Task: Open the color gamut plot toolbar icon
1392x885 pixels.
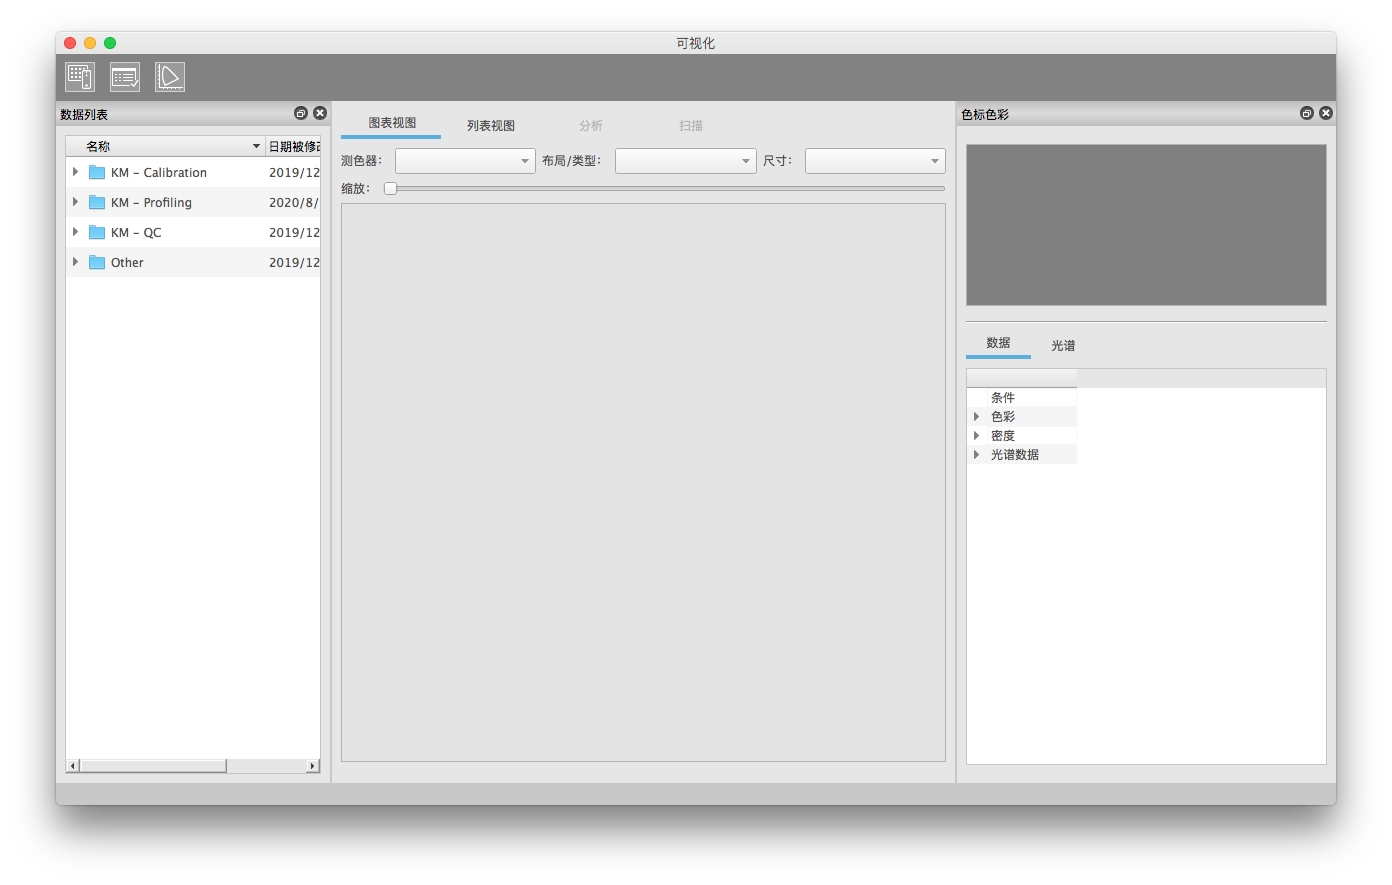Action: coord(170,77)
